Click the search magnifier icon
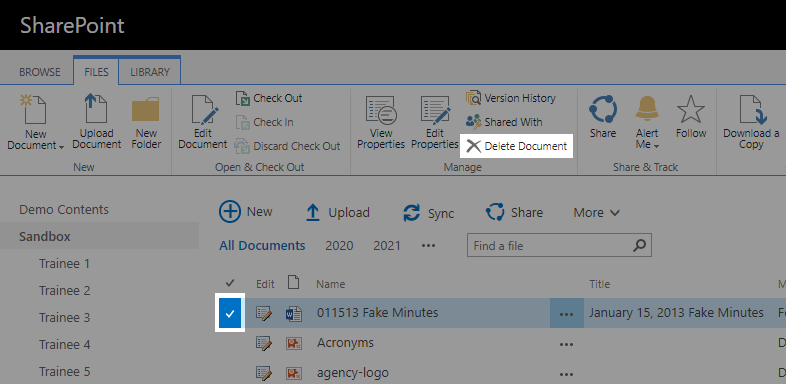 coord(640,246)
